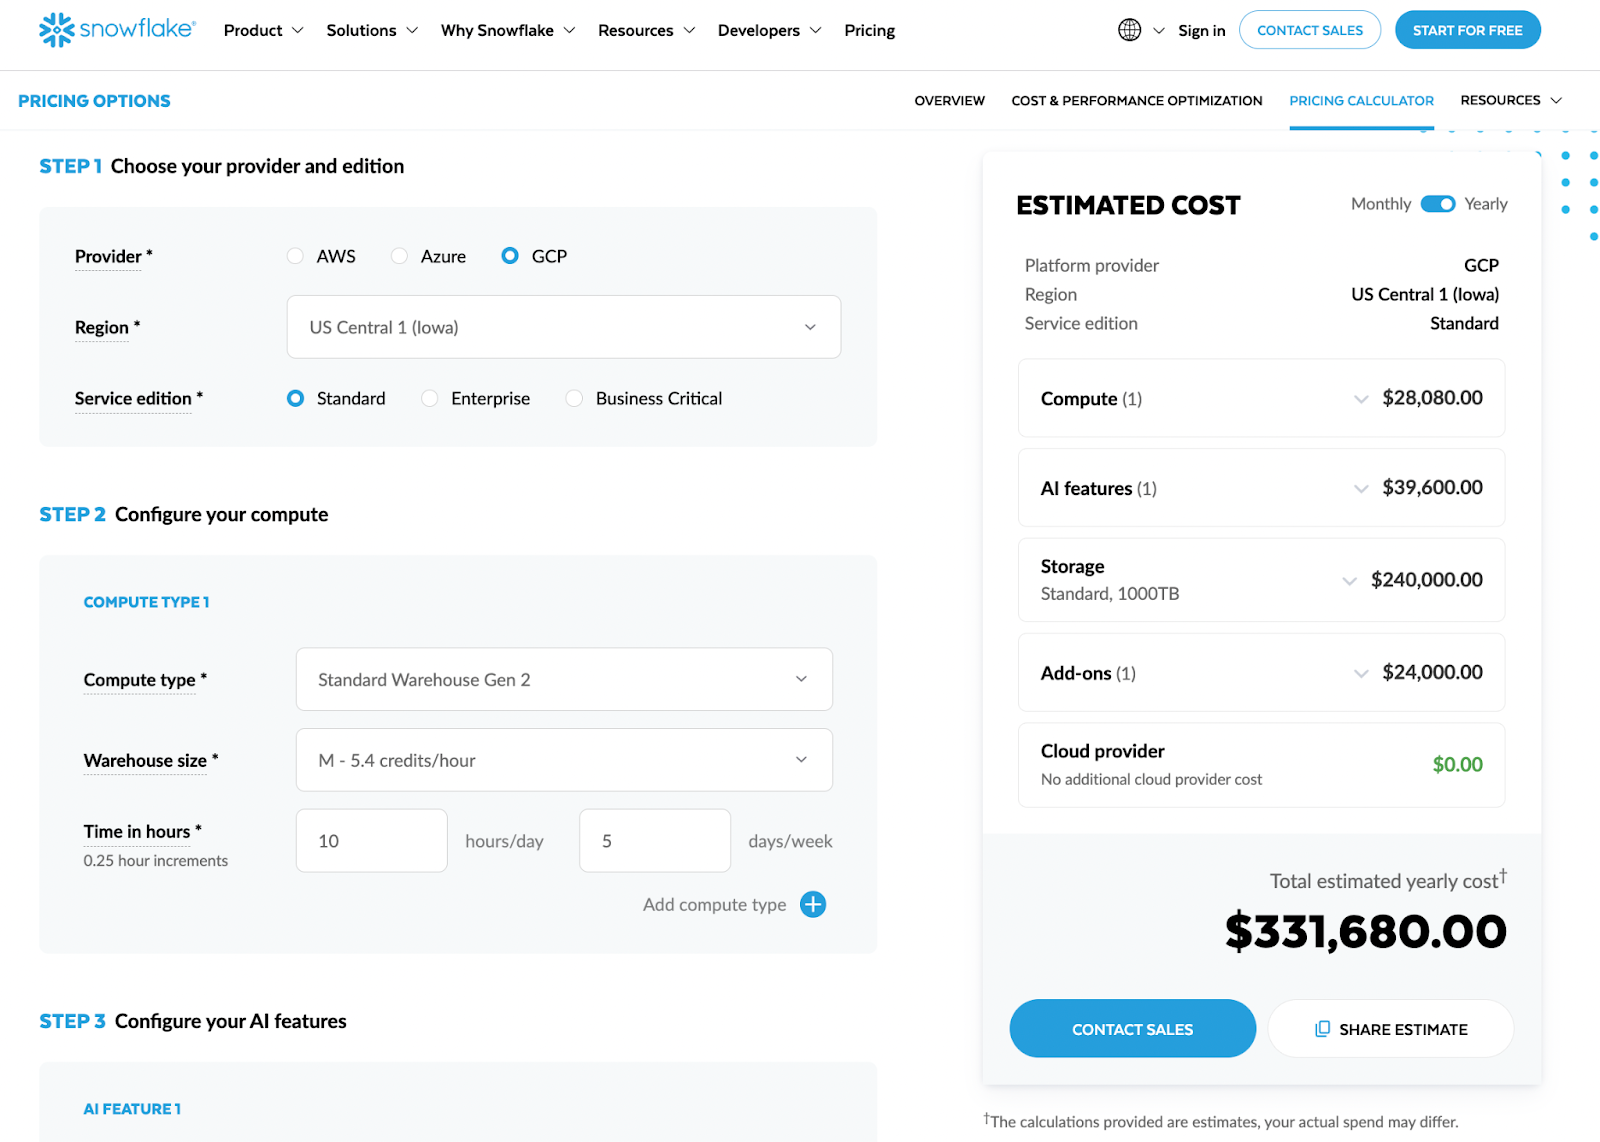Open the Warehouse size dropdown
1600x1142 pixels.
click(x=564, y=760)
